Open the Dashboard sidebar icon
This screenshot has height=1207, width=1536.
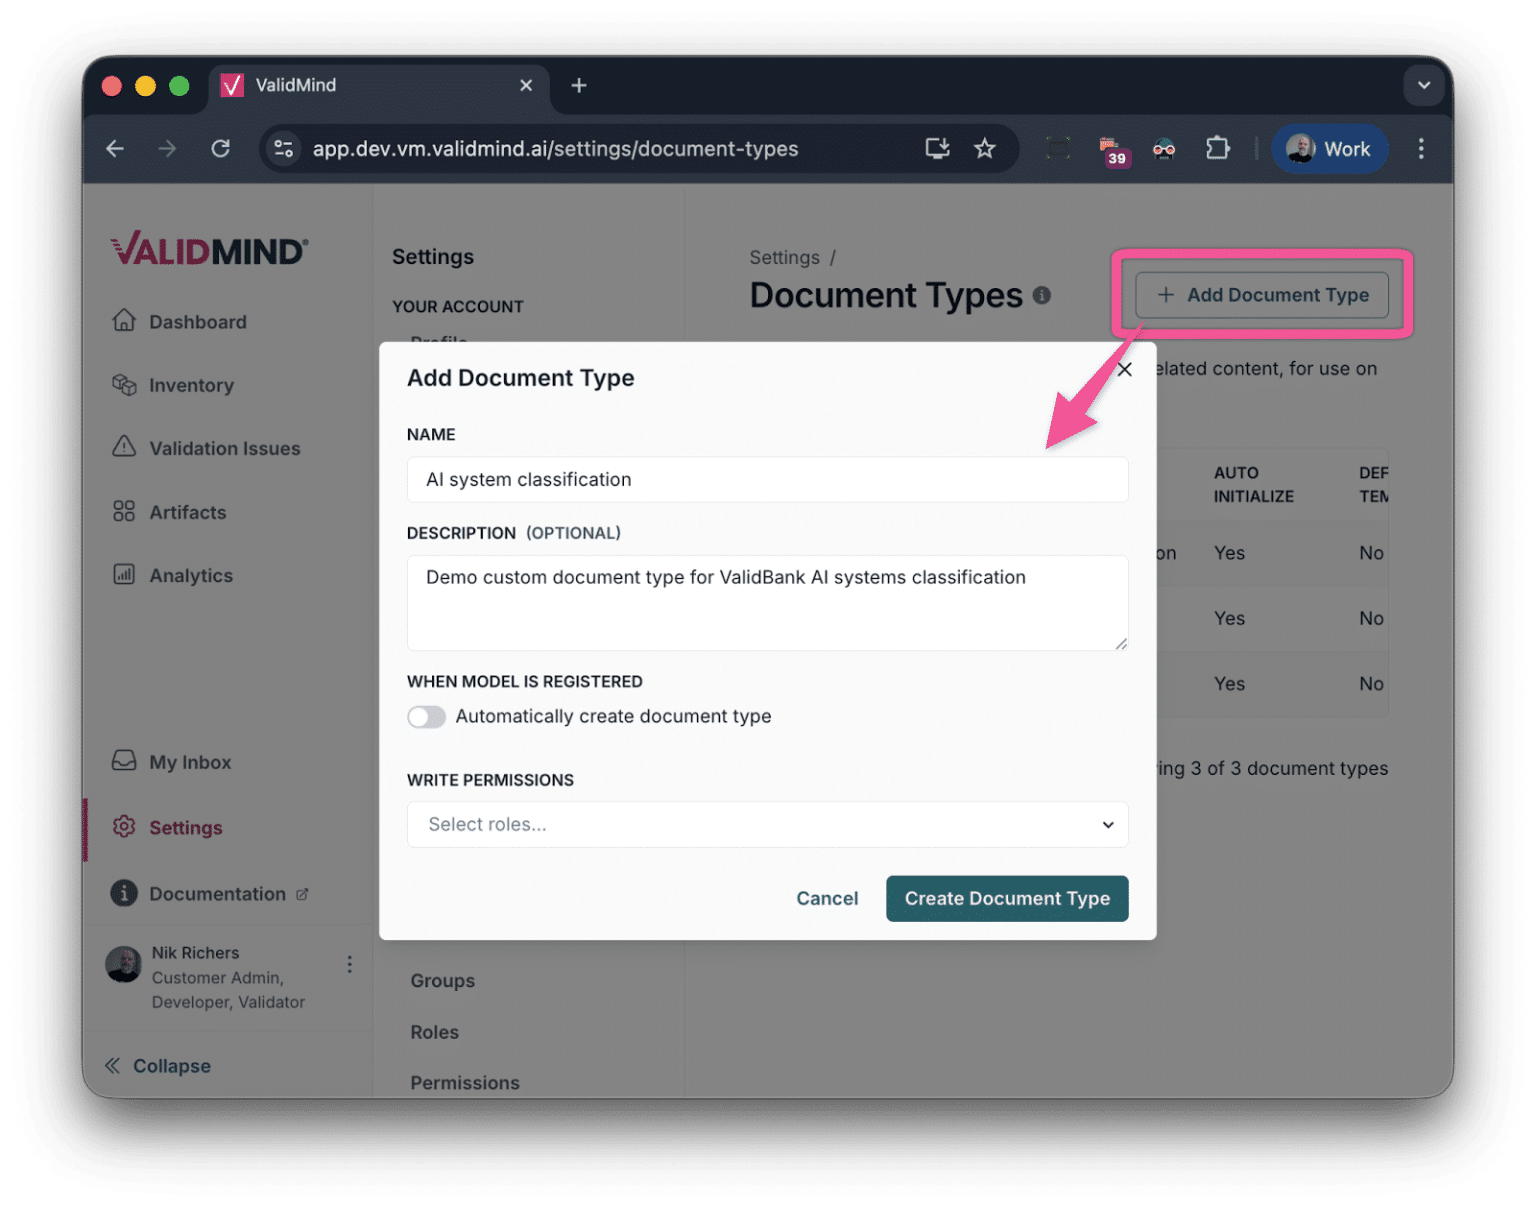(124, 321)
